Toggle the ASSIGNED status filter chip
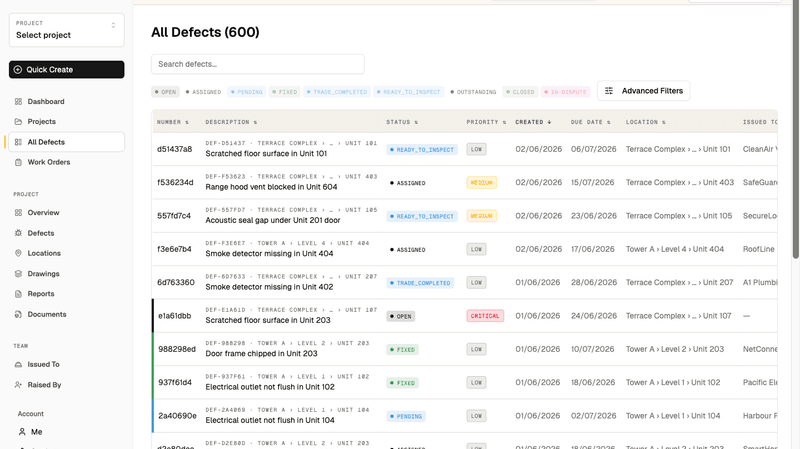 pos(203,92)
